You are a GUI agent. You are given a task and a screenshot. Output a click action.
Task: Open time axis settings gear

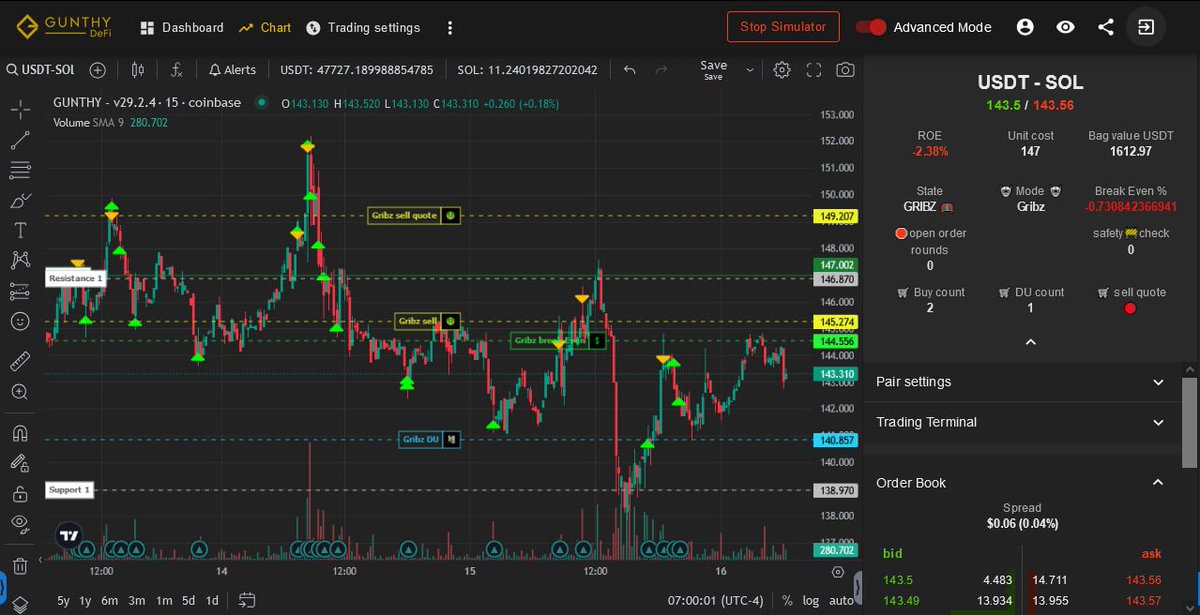(x=838, y=572)
